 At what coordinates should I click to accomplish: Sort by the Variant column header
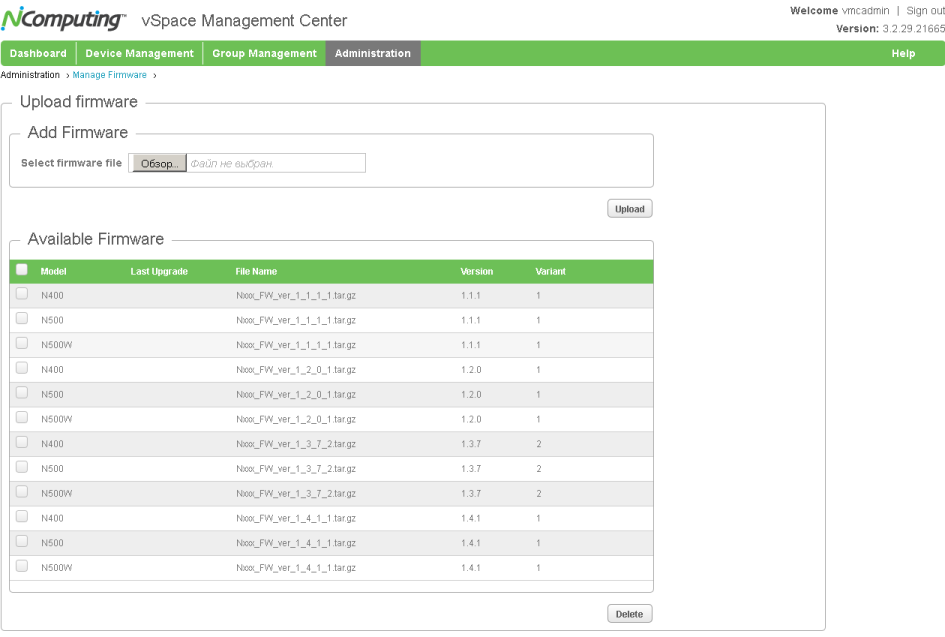[550, 271]
